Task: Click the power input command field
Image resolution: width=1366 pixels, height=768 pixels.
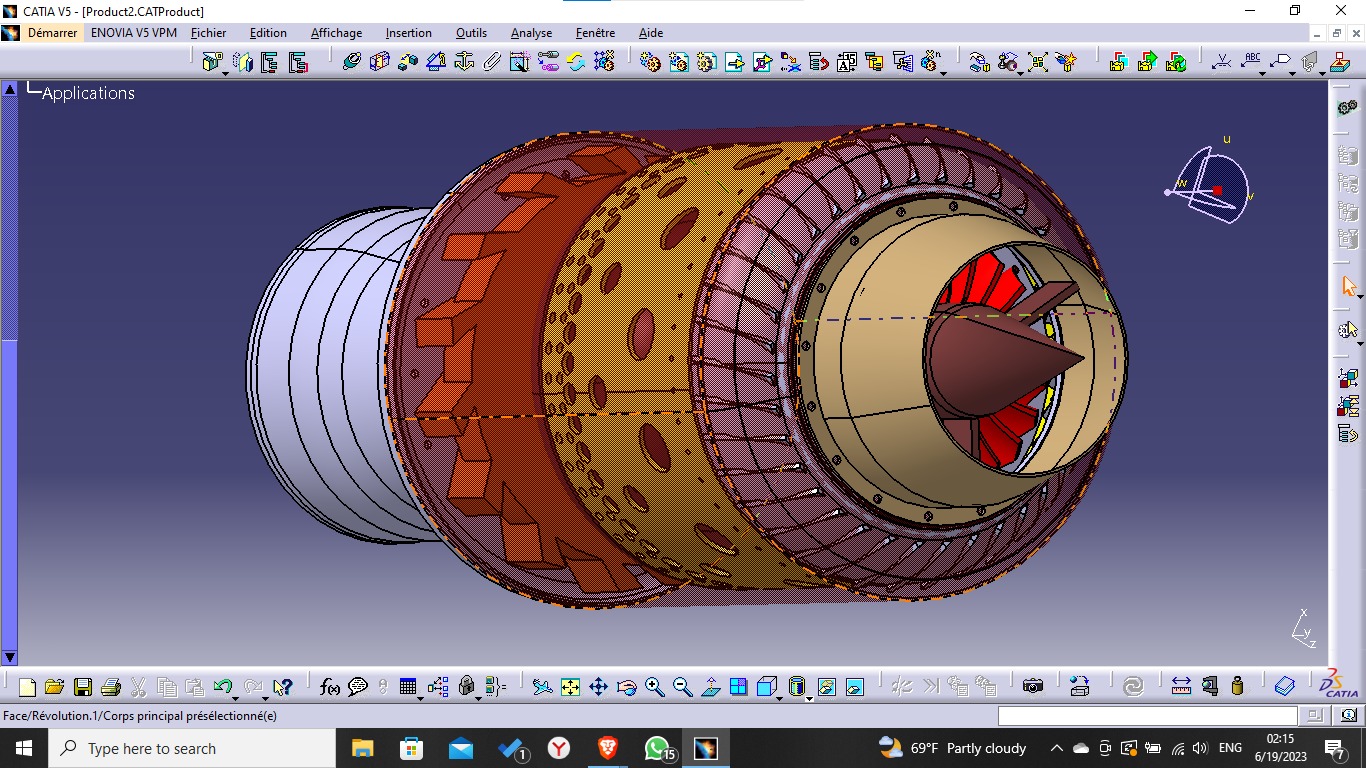Action: 1147,715
